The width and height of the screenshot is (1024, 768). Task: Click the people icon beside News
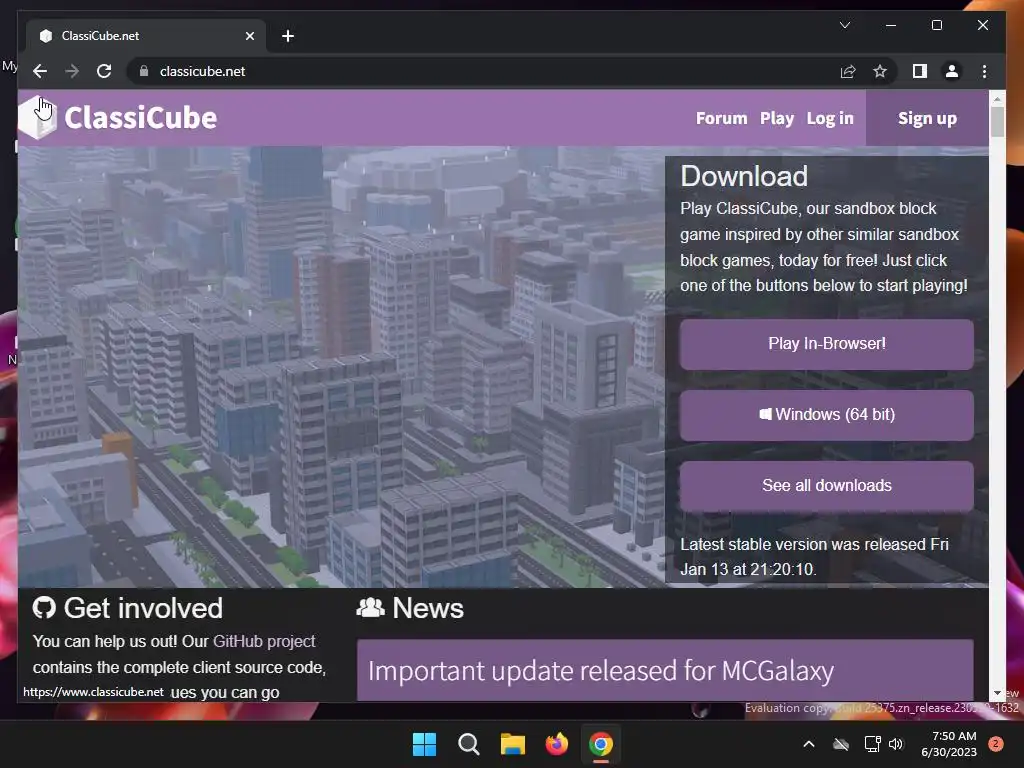point(370,608)
